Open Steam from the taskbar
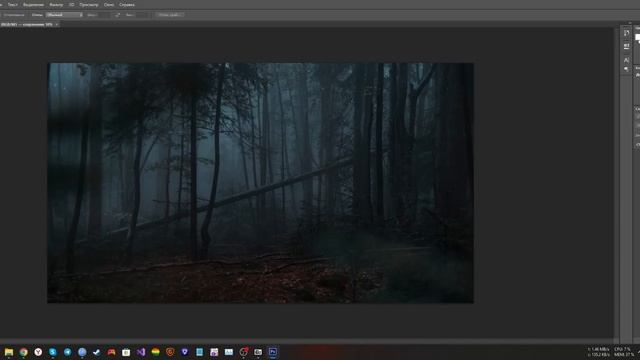This screenshot has height=360, width=640. 97,352
